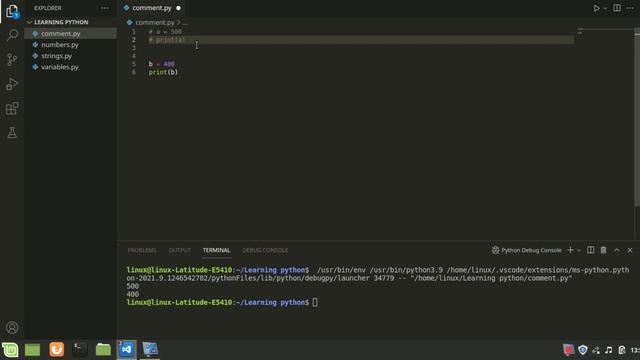Run Python file with play button

596,8
